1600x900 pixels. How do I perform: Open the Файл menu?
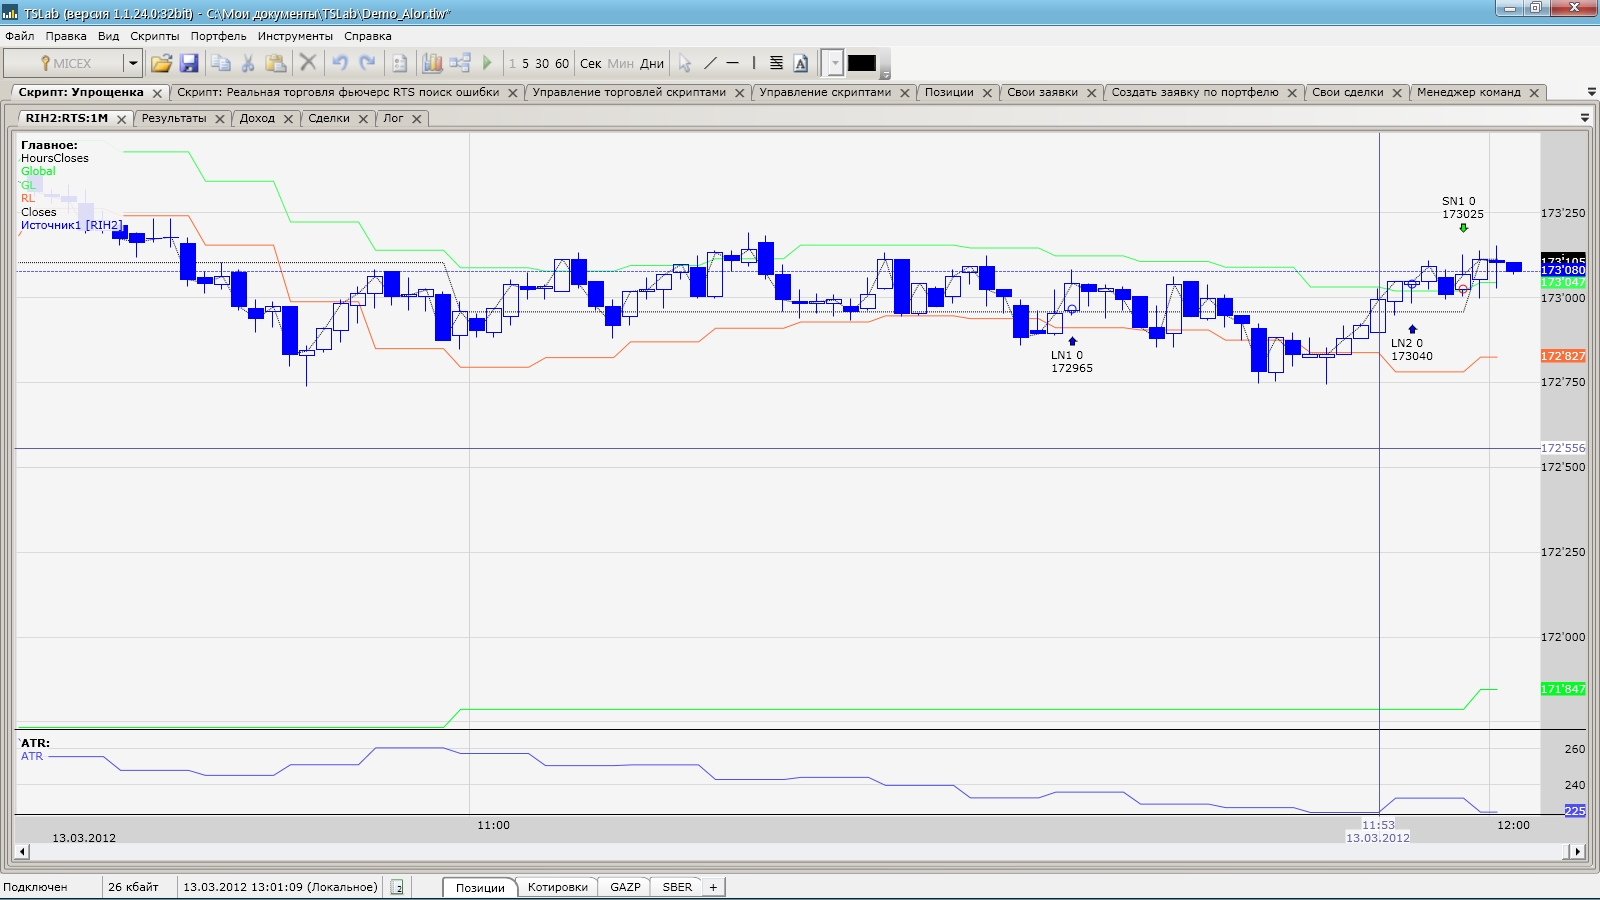[x=20, y=36]
